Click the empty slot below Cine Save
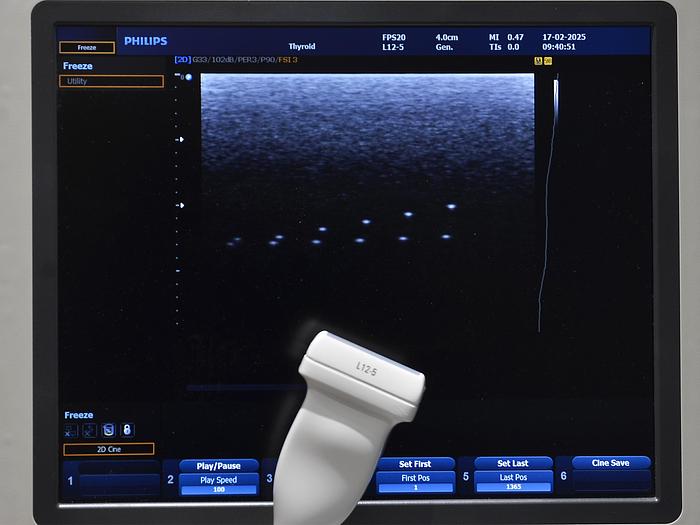Viewport: 700px width, 525px height. coord(611,481)
